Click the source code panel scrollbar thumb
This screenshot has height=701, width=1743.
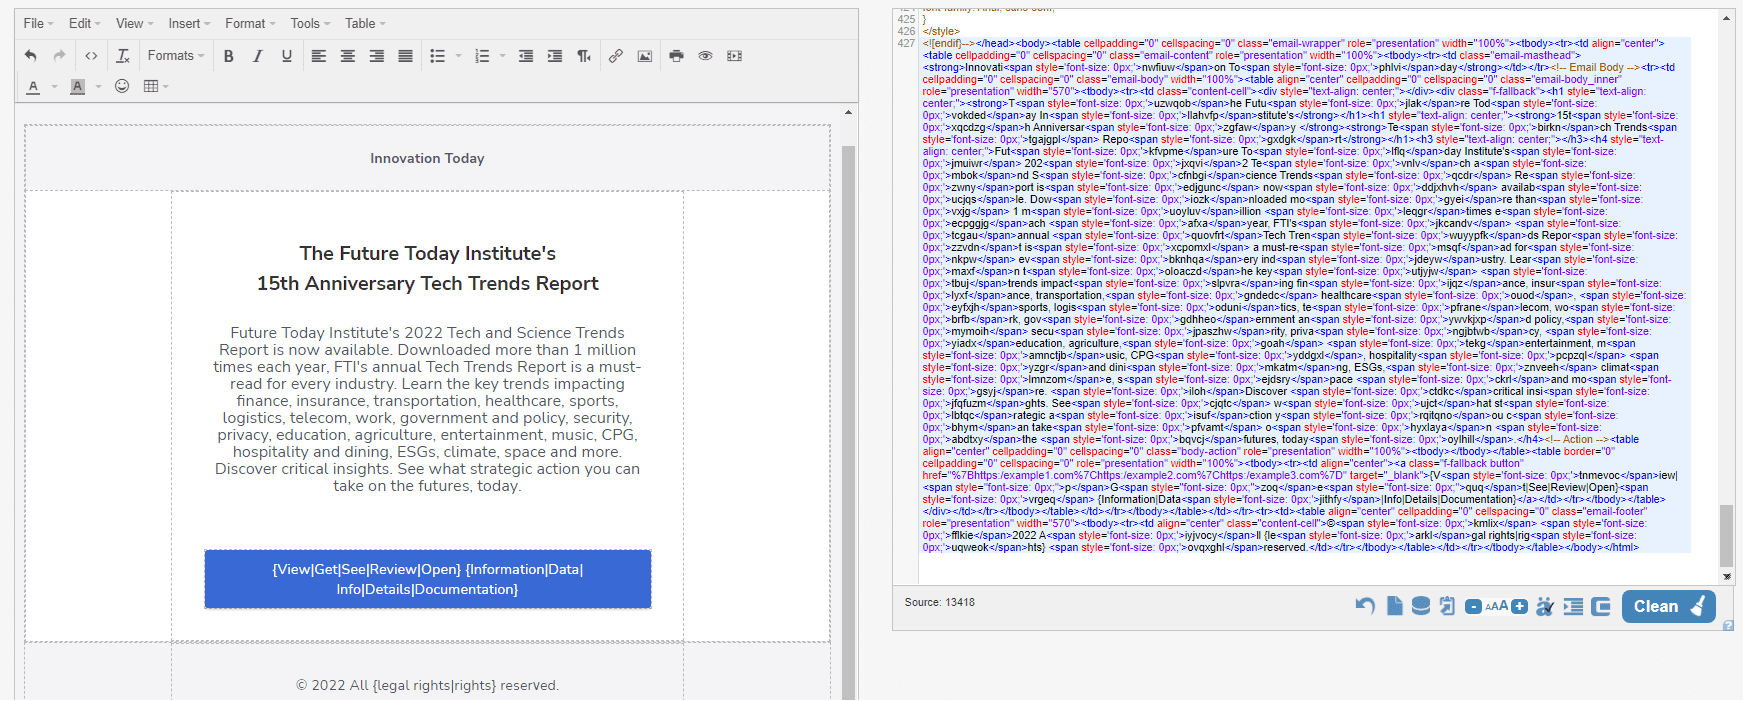pos(1726,536)
